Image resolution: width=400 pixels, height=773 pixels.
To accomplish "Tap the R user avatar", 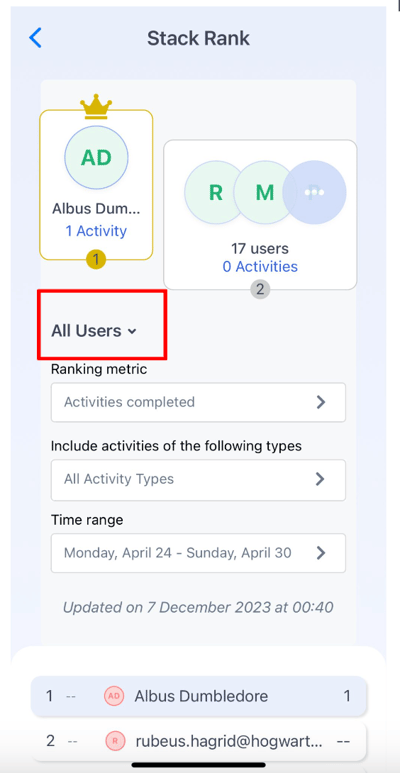I will pos(216,192).
